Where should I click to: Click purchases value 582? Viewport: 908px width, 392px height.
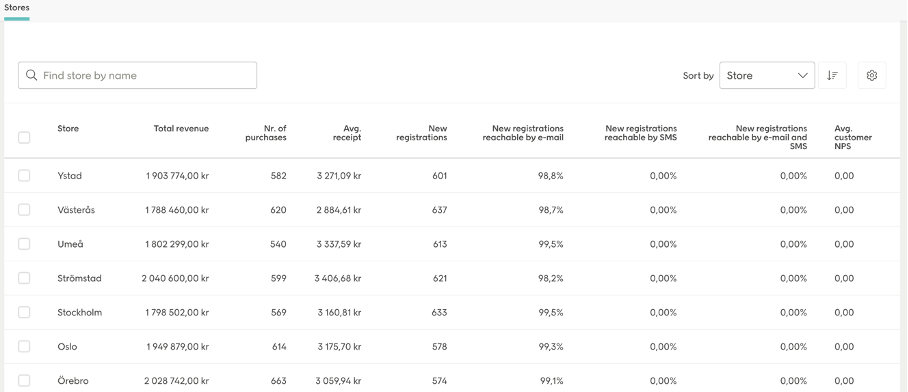click(x=279, y=175)
